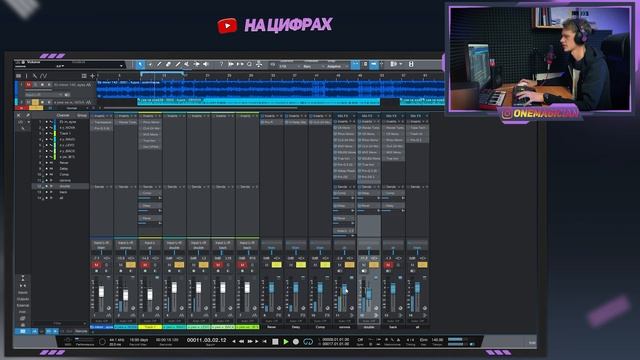Open the Quantize value dropdown

coord(288,66)
